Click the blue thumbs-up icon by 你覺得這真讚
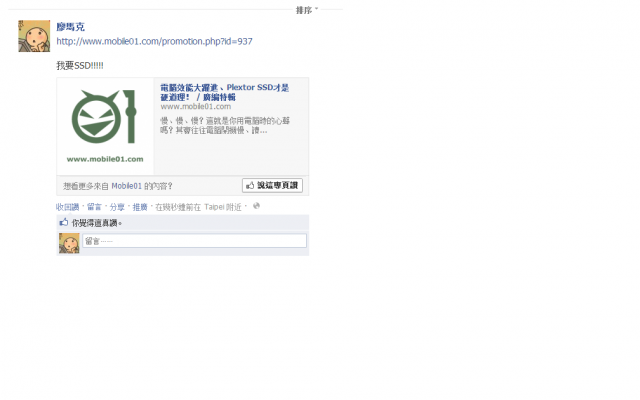 click(64, 222)
